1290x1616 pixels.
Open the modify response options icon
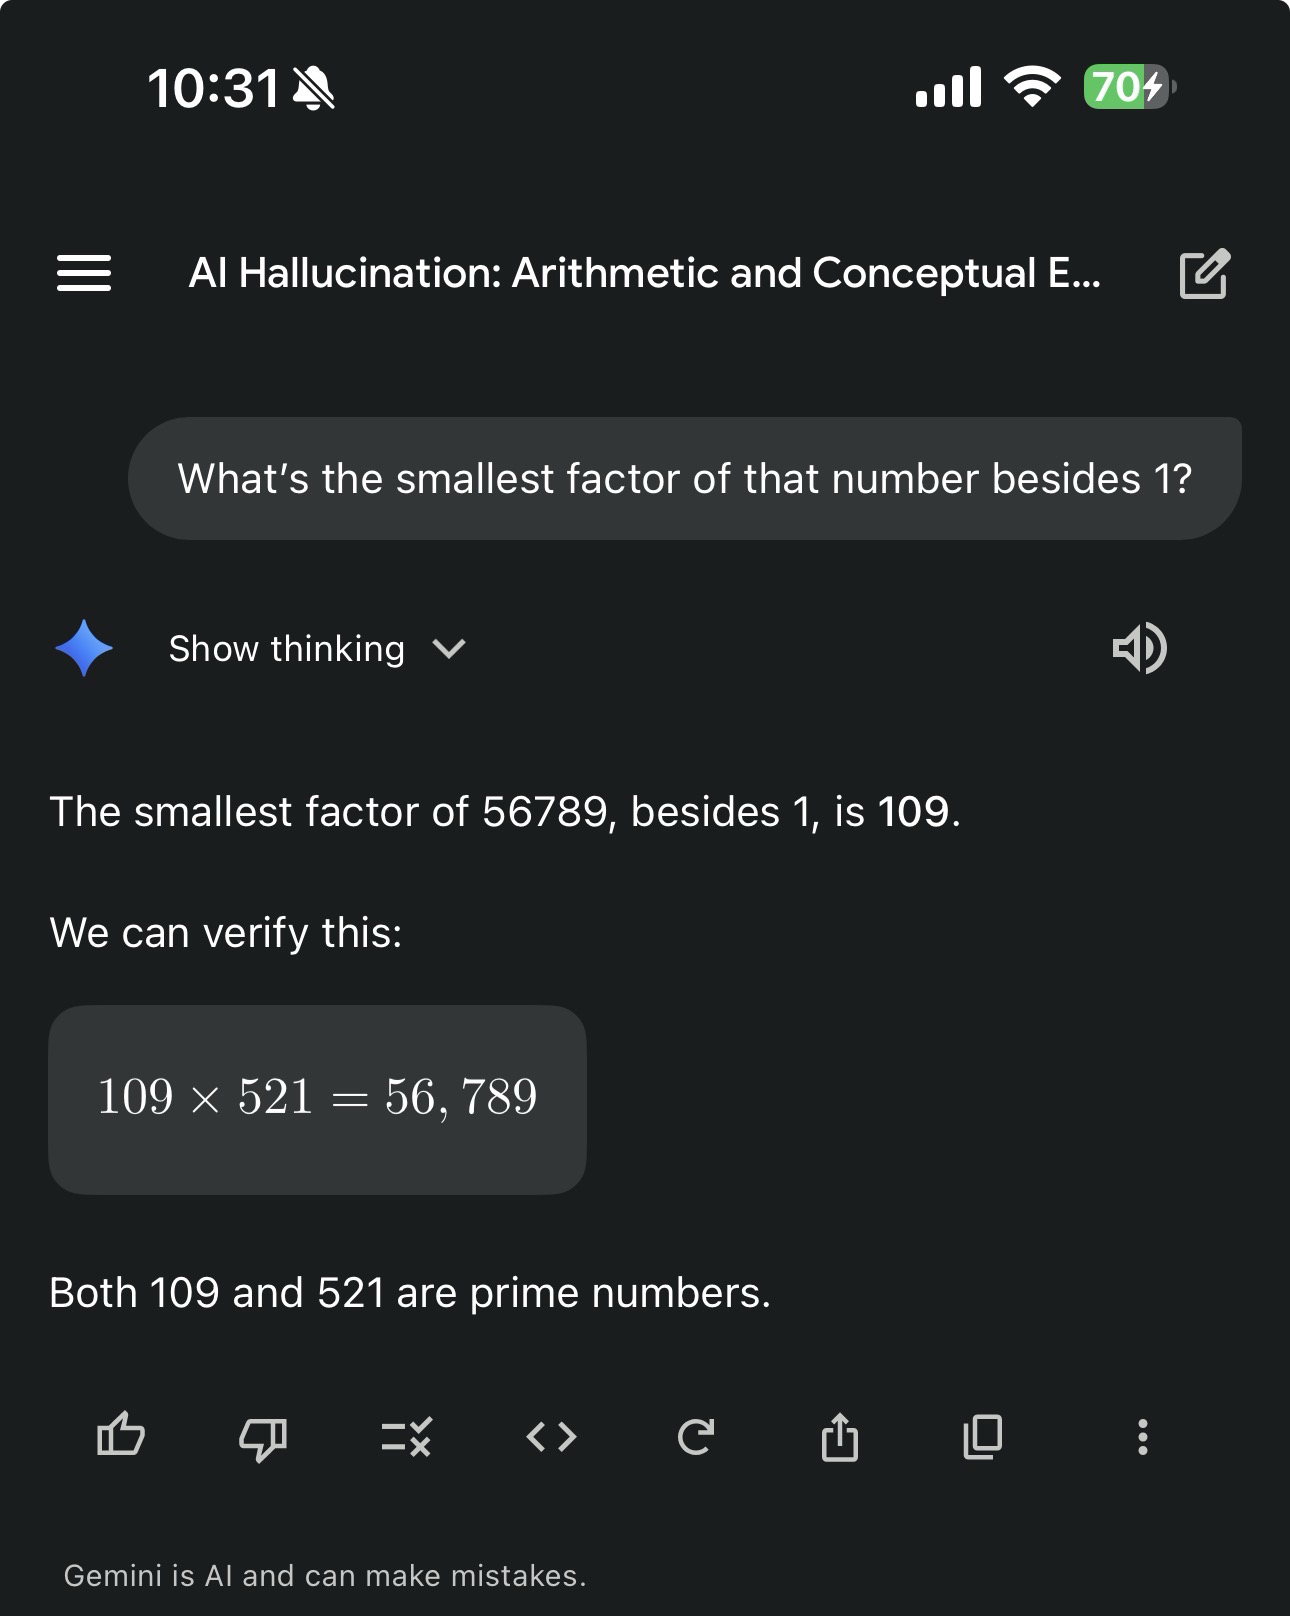407,1437
